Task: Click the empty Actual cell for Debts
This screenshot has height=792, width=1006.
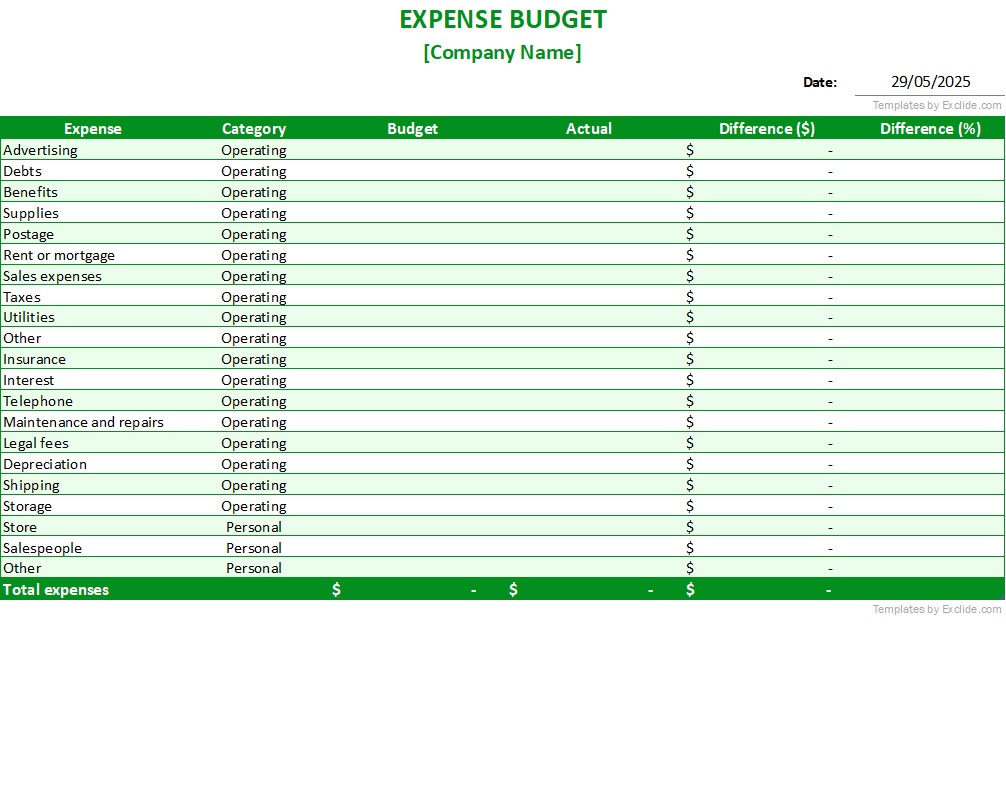Action: 589,171
